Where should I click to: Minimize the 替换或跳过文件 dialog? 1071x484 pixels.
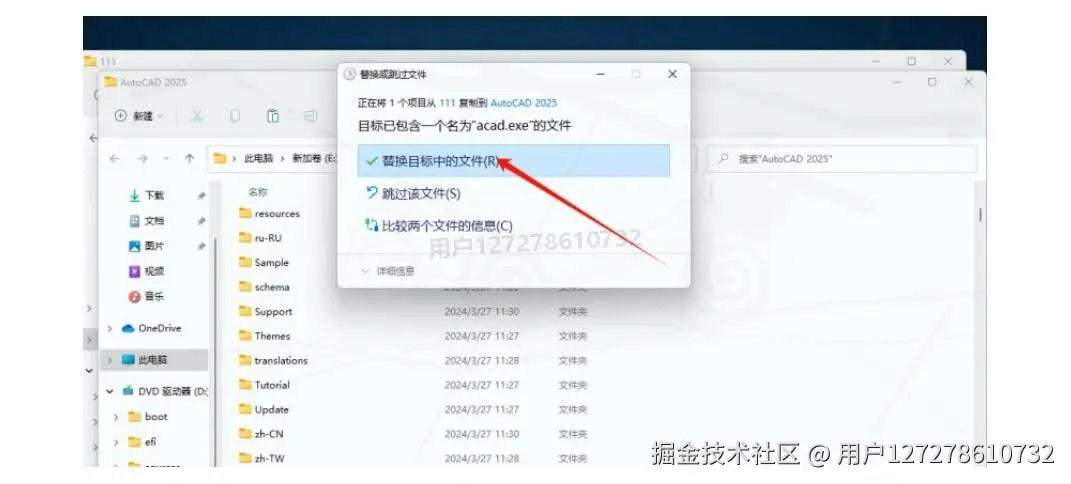pyautogui.click(x=599, y=74)
